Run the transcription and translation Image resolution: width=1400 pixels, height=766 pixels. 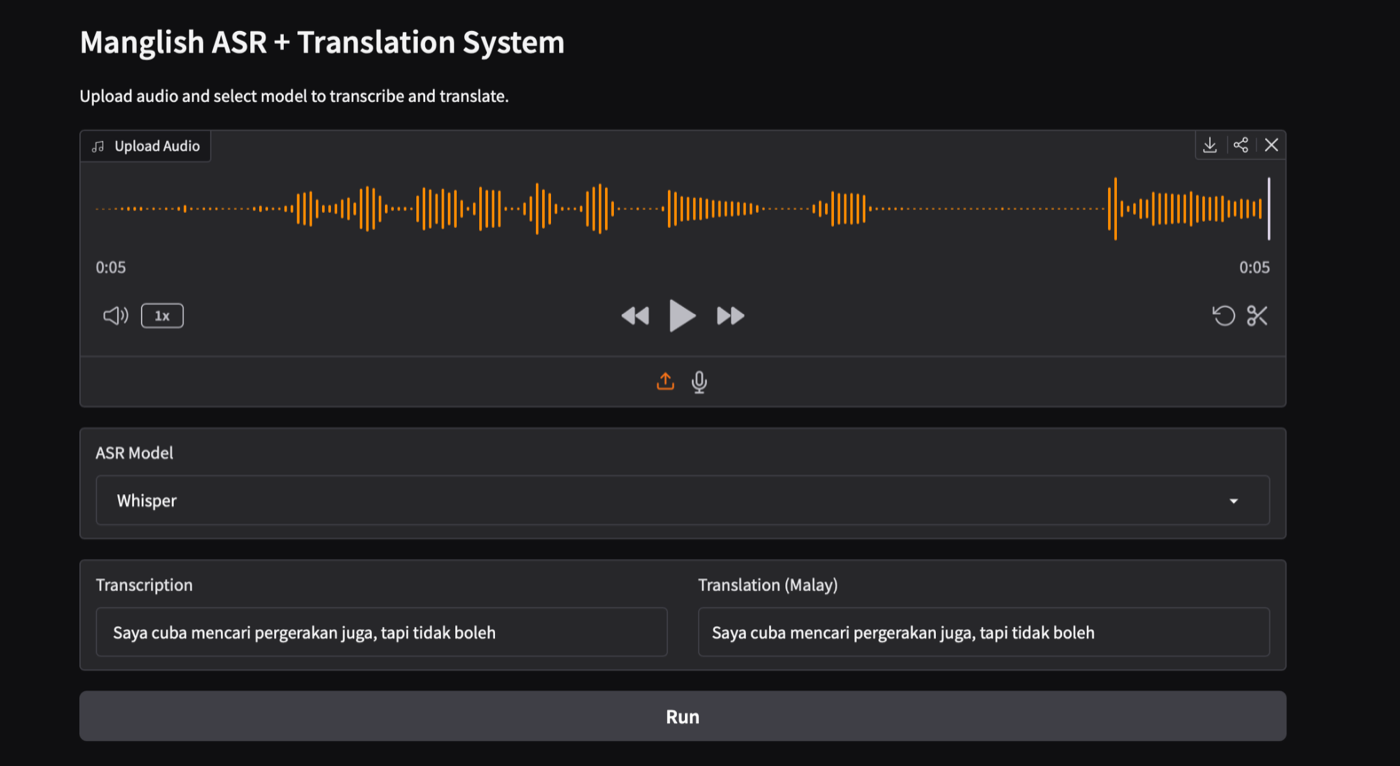pos(683,716)
